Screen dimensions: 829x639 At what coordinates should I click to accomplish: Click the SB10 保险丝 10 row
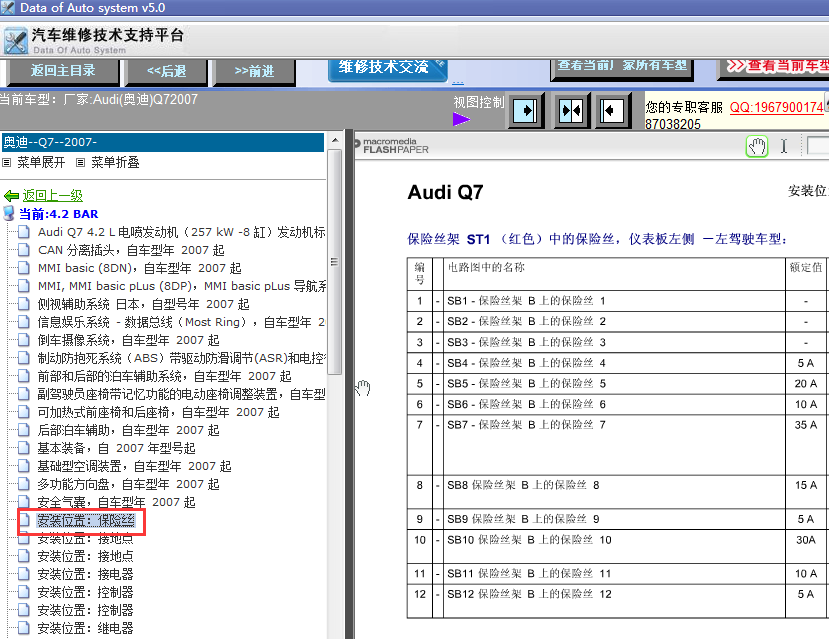(x=529, y=540)
